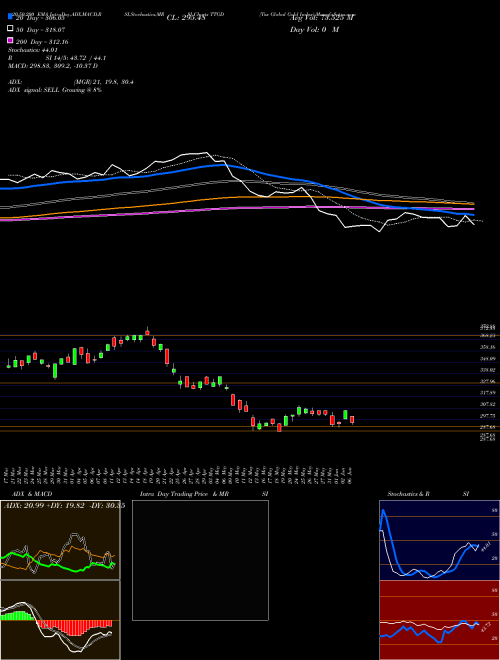Open the blue Stochastics chart panel
Screen dimensions: 500x660
[439, 540]
